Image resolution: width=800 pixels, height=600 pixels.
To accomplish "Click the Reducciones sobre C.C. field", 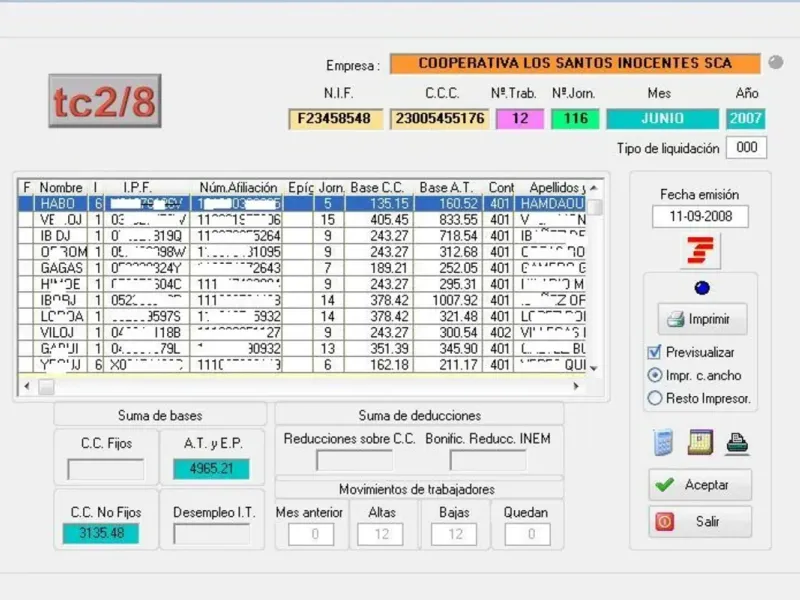I will coord(354,461).
